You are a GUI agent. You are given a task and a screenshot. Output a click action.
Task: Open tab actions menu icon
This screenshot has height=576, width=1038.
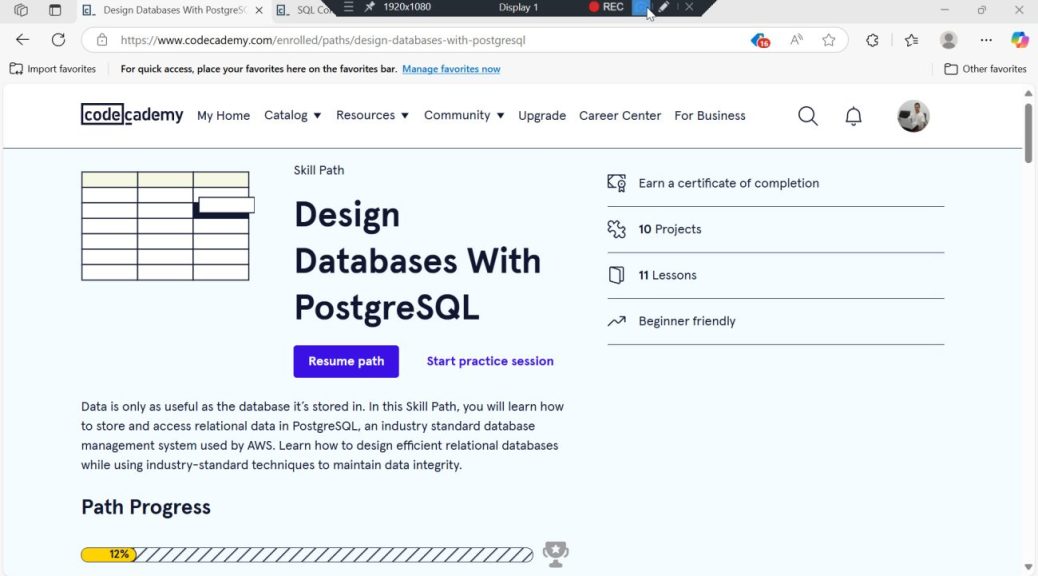pos(55,10)
